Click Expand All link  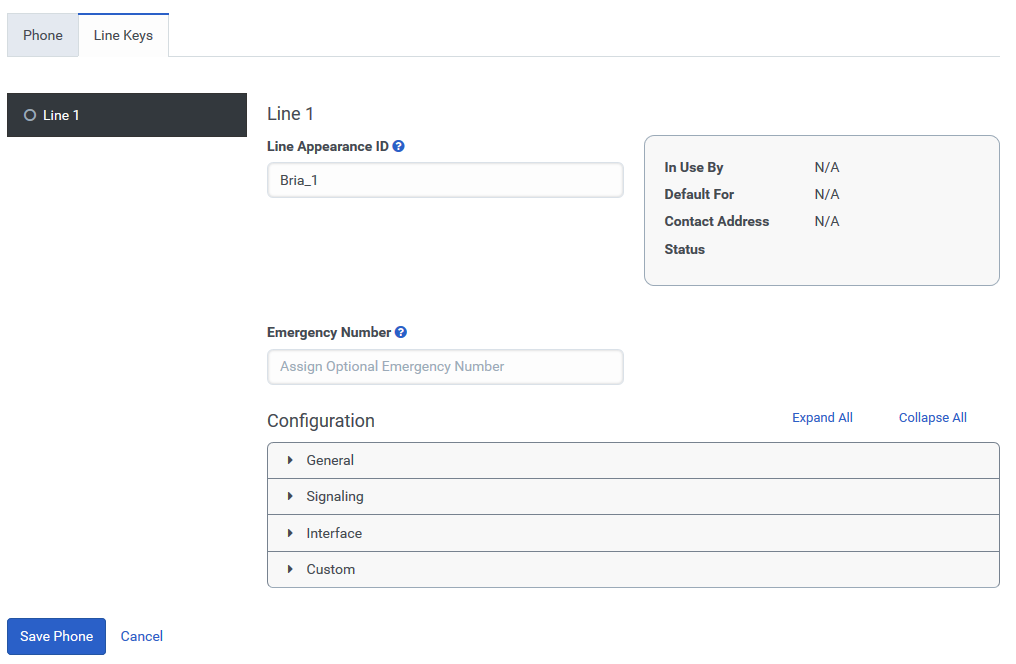click(x=822, y=418)
